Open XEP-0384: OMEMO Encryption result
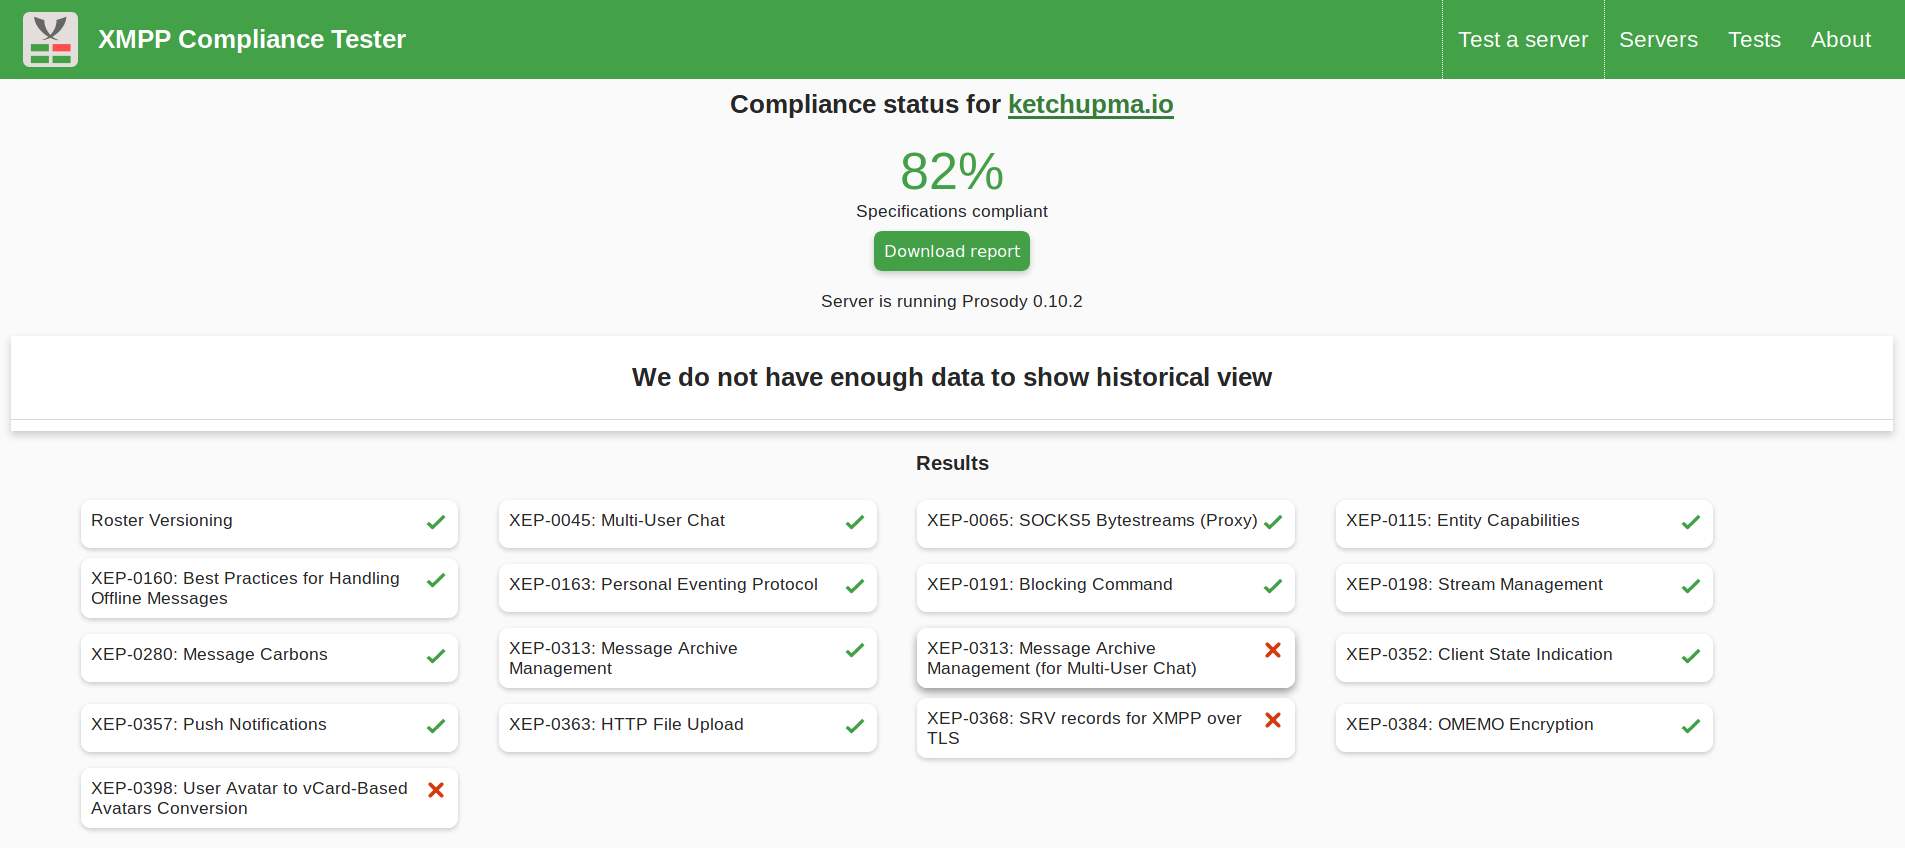This screenshot has height=848, width=1905. point(1524,728)
